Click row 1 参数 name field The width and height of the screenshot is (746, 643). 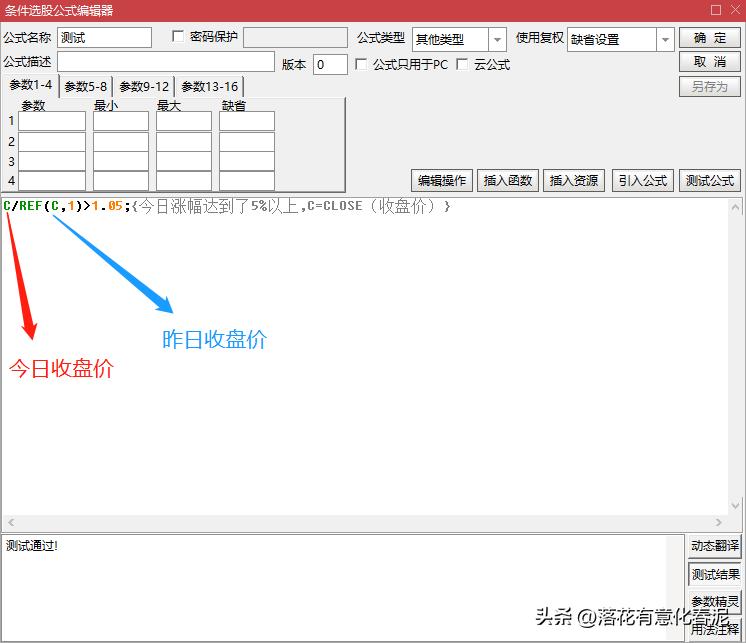coord(52,121)
